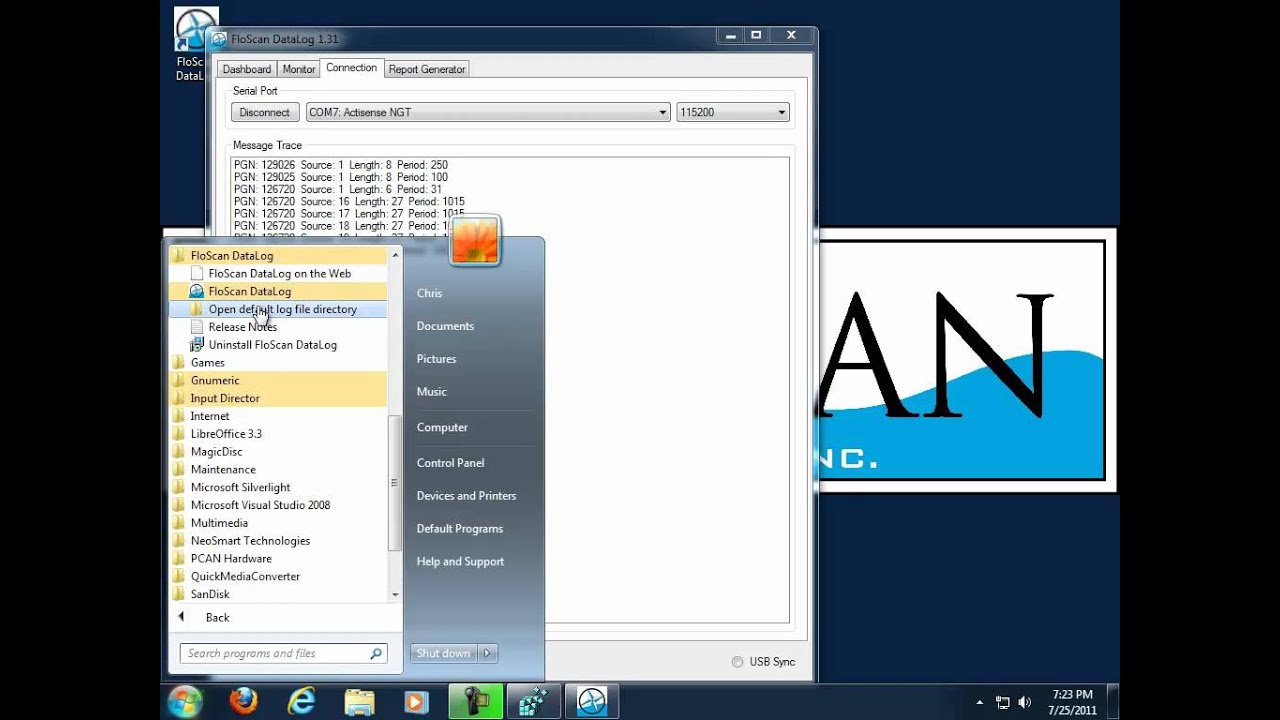This screenshot has width=1280, height=720.
Task: Switch to FloScan DataLog taskbar button
Action: pos(592,702)
